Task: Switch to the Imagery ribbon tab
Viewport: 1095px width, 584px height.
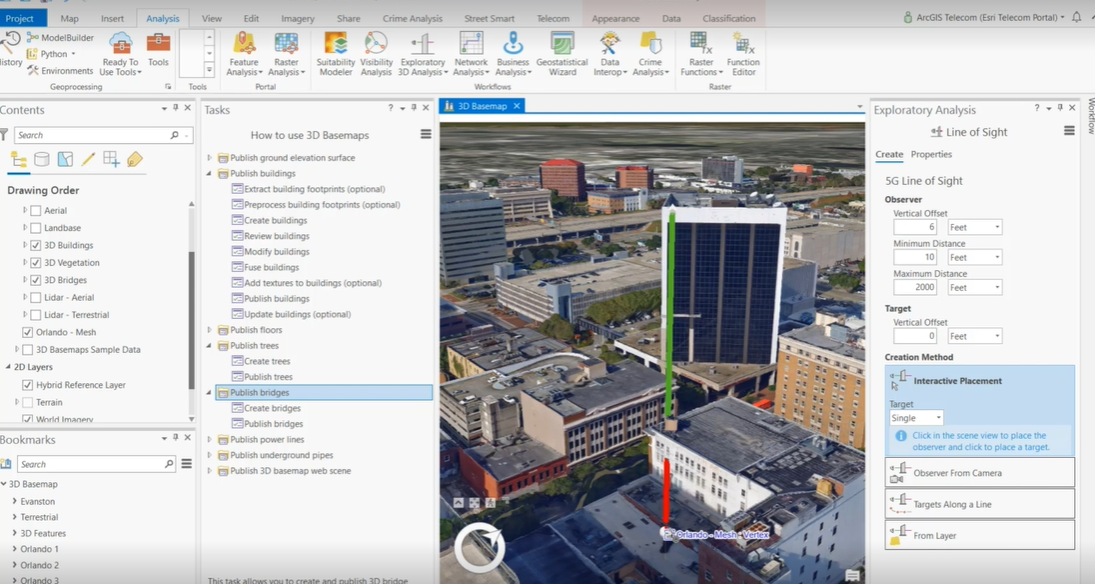Action: point(297,18)
